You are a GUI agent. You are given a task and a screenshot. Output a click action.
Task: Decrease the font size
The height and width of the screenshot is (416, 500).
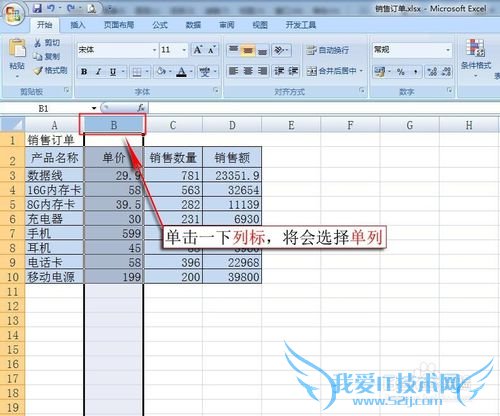pos(211,50)
